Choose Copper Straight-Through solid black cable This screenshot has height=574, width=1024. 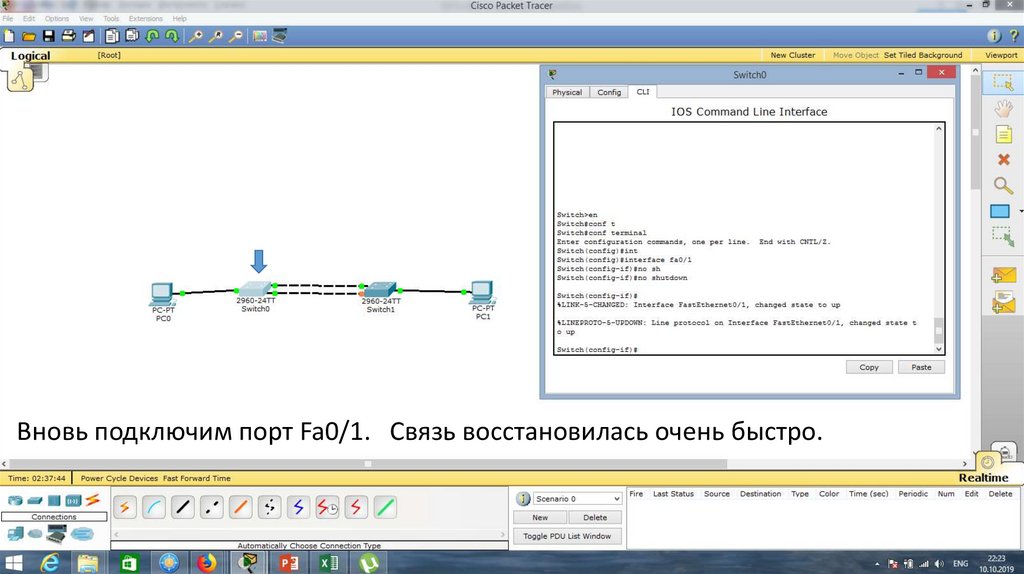183,507
